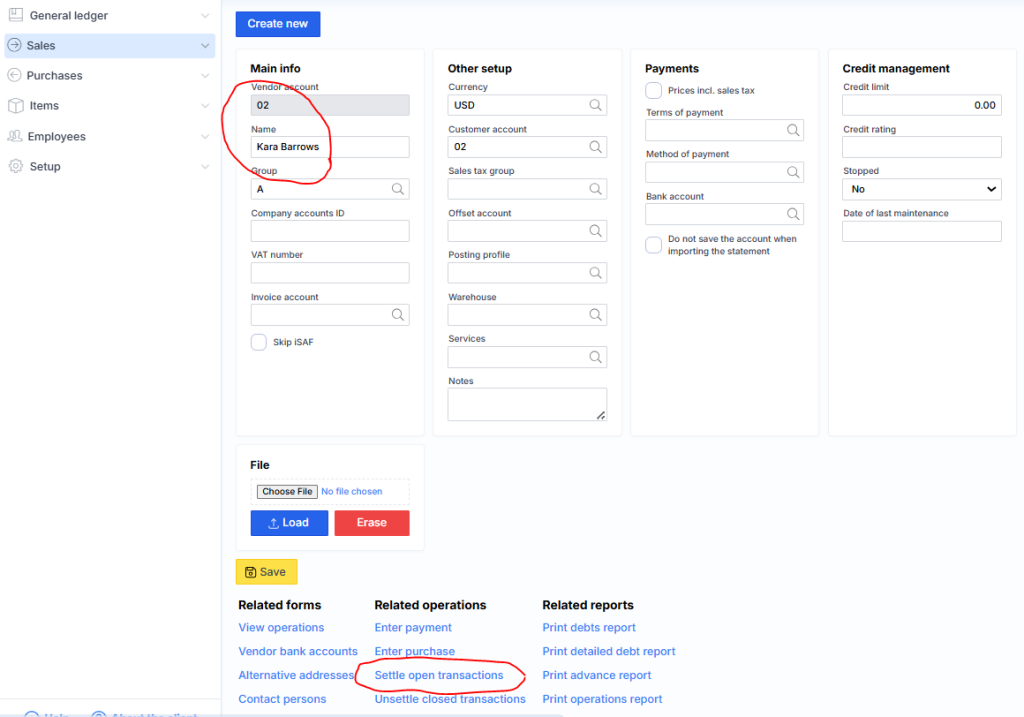Click the Sales tax group search icon
The width and height of the screenshot is (1024, 717).
(x=595, y=189)
